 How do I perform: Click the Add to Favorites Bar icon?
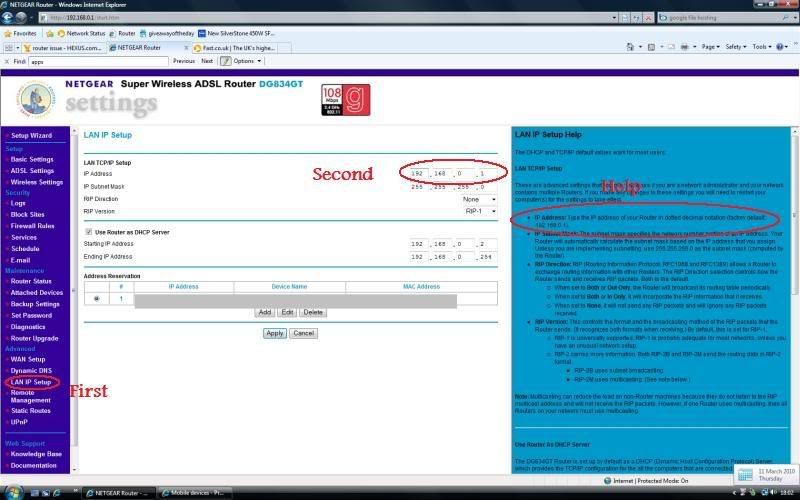click(50, 33)
